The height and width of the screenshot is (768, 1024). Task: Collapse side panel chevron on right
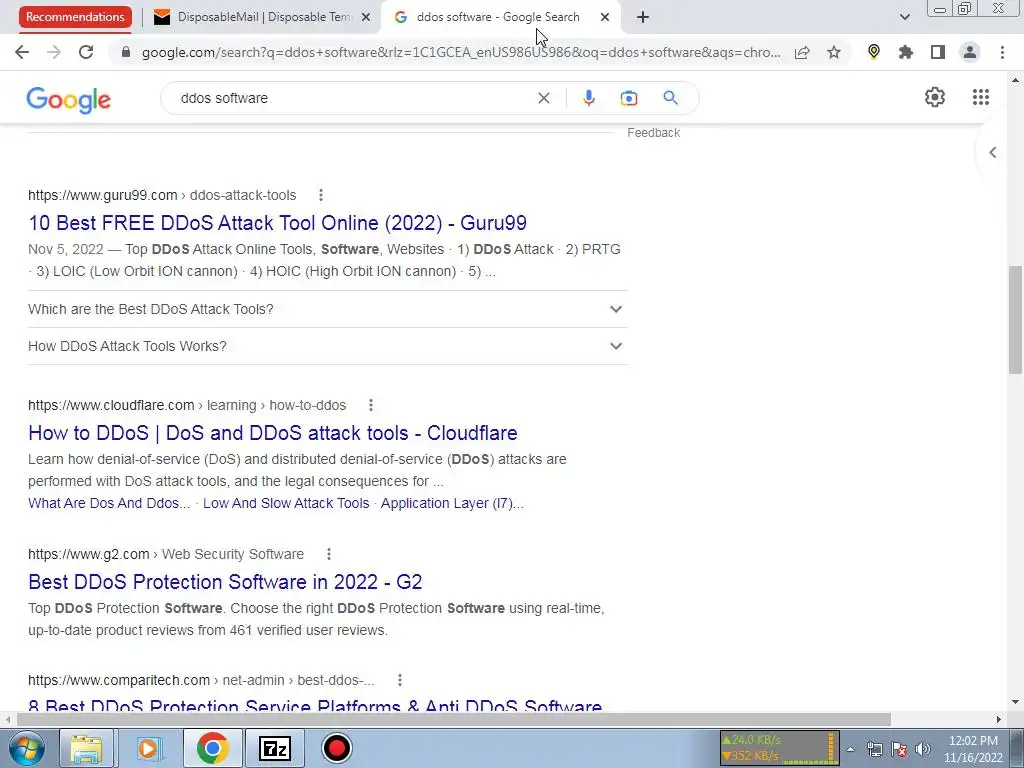[x=993, y=153]
